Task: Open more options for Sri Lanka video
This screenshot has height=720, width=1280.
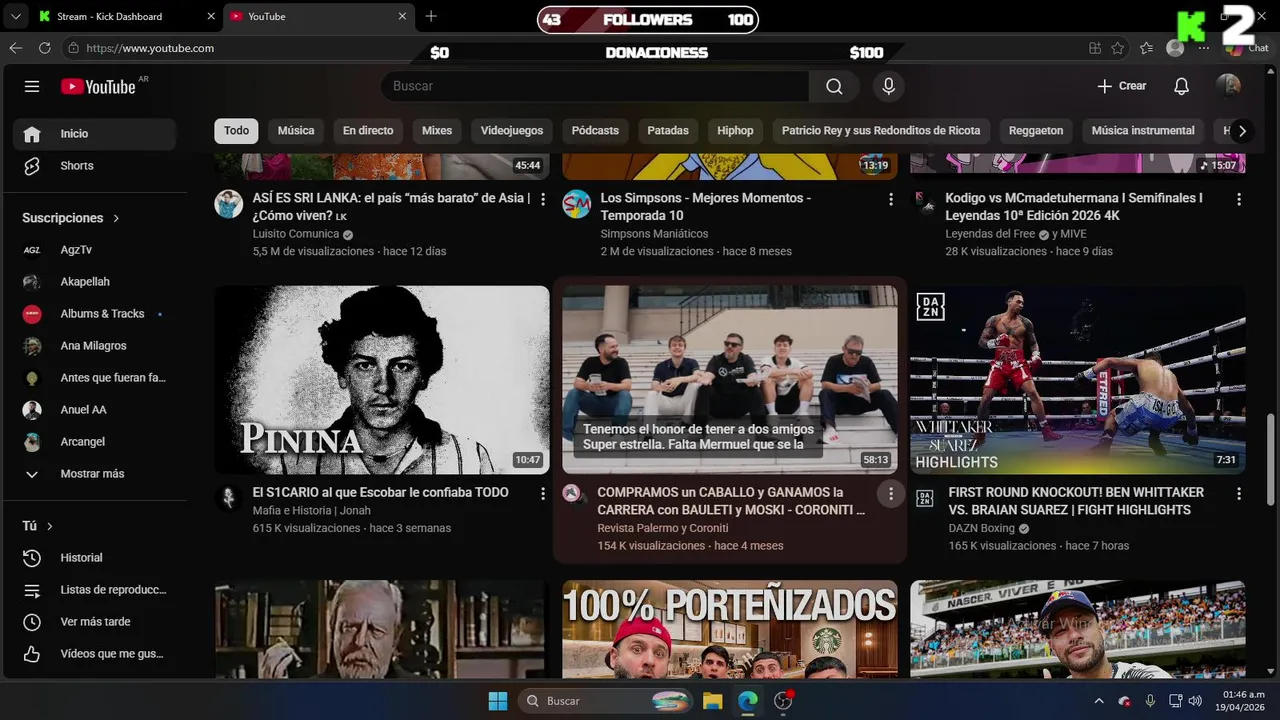Action: point(543,200)
